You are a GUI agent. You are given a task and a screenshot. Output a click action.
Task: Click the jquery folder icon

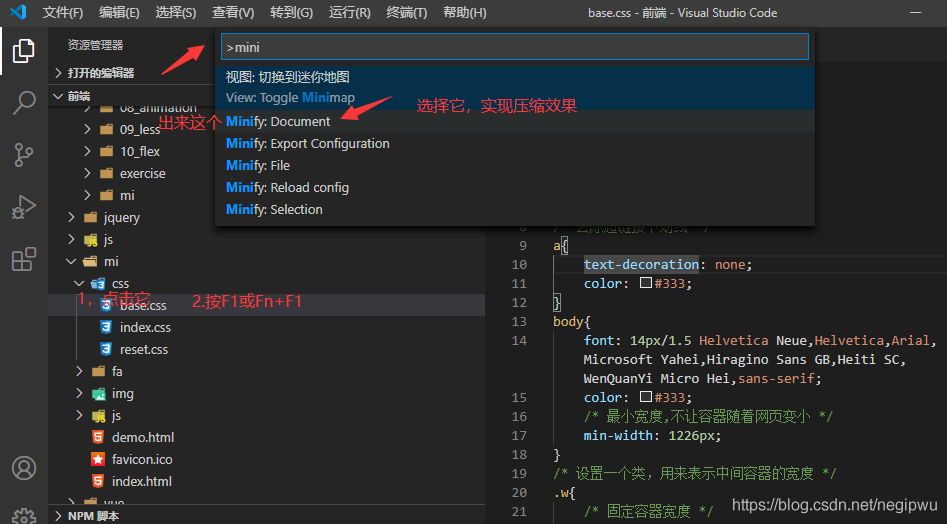[x=91, y=217]
